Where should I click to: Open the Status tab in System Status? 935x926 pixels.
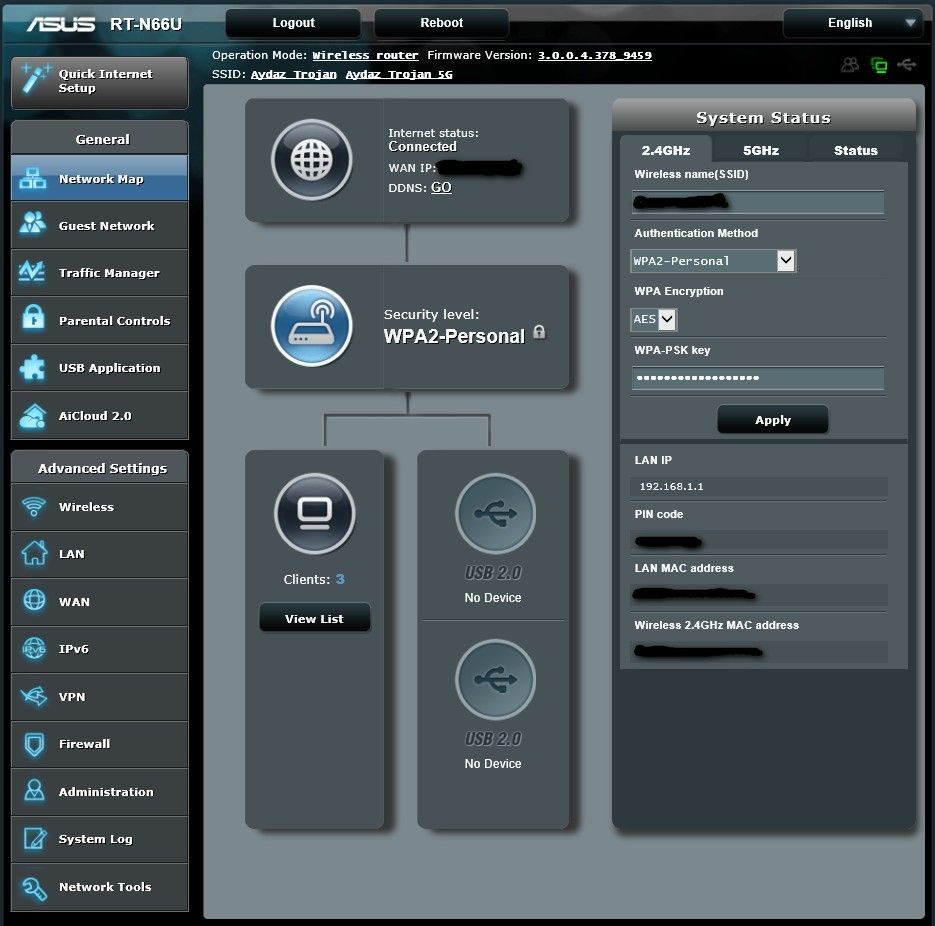(856, 150)
